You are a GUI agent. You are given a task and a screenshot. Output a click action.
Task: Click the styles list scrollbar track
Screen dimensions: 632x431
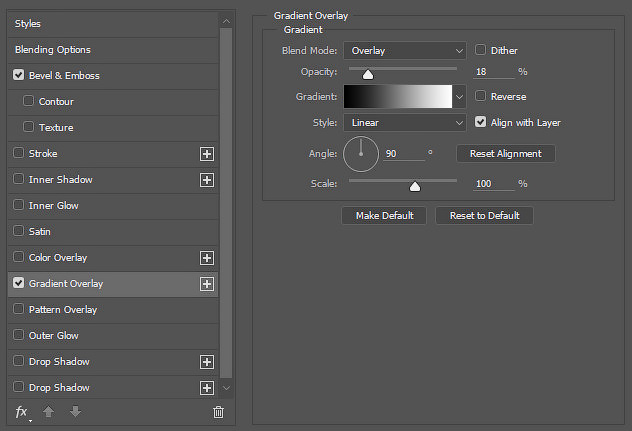(x=226, y=203)
